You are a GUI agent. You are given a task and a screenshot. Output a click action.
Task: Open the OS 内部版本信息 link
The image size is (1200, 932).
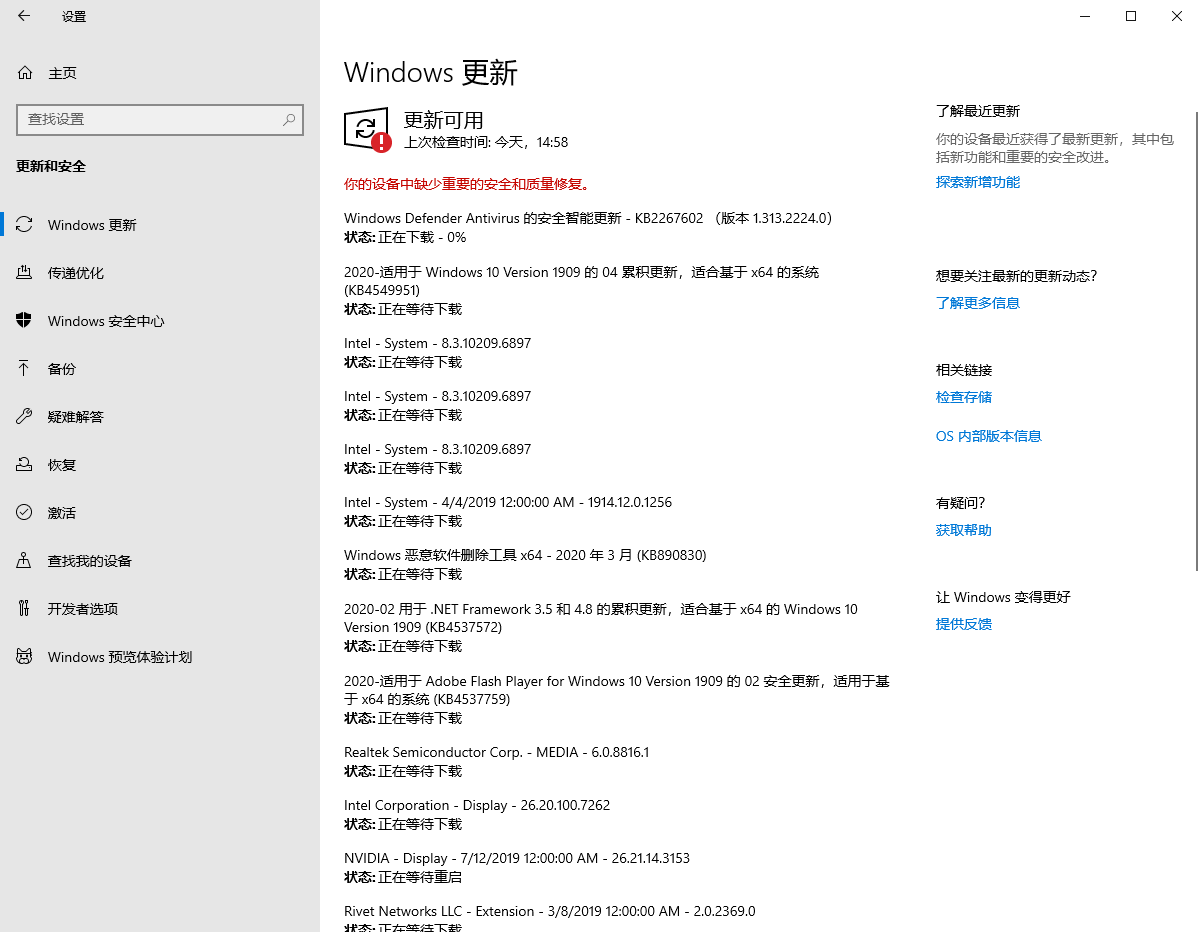click(988, 436)
